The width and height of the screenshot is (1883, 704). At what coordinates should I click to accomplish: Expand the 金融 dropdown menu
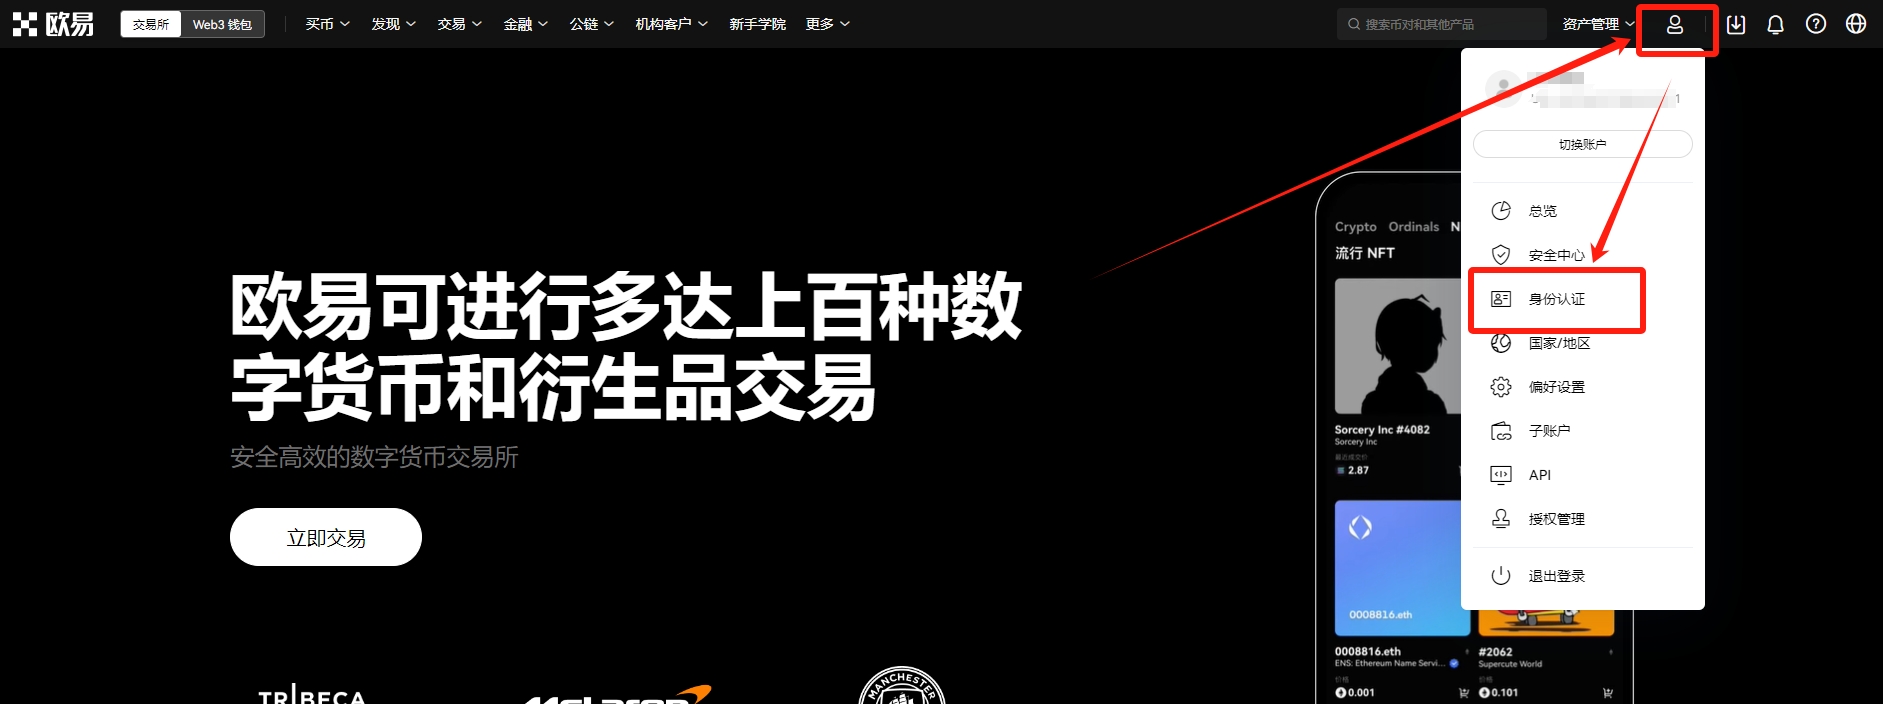pos(525,24)
